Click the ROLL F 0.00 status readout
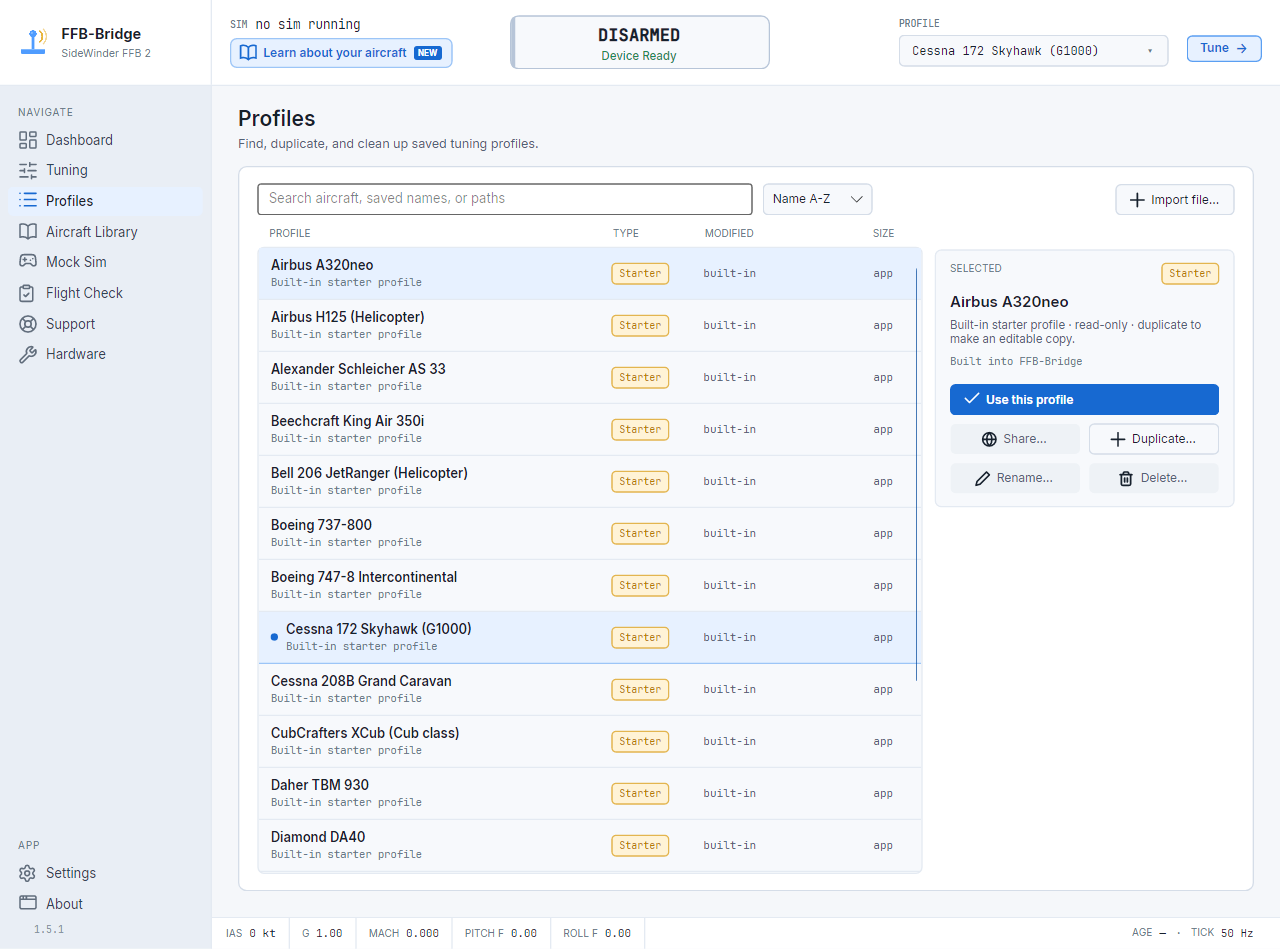 tap(597, 933)
